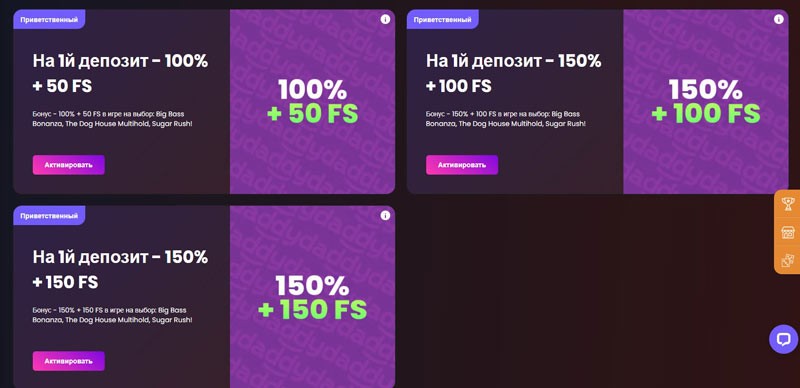Open info icon on 150% + 100 FS card
This screenshot has height=388, width=800.
coord(779,19)
